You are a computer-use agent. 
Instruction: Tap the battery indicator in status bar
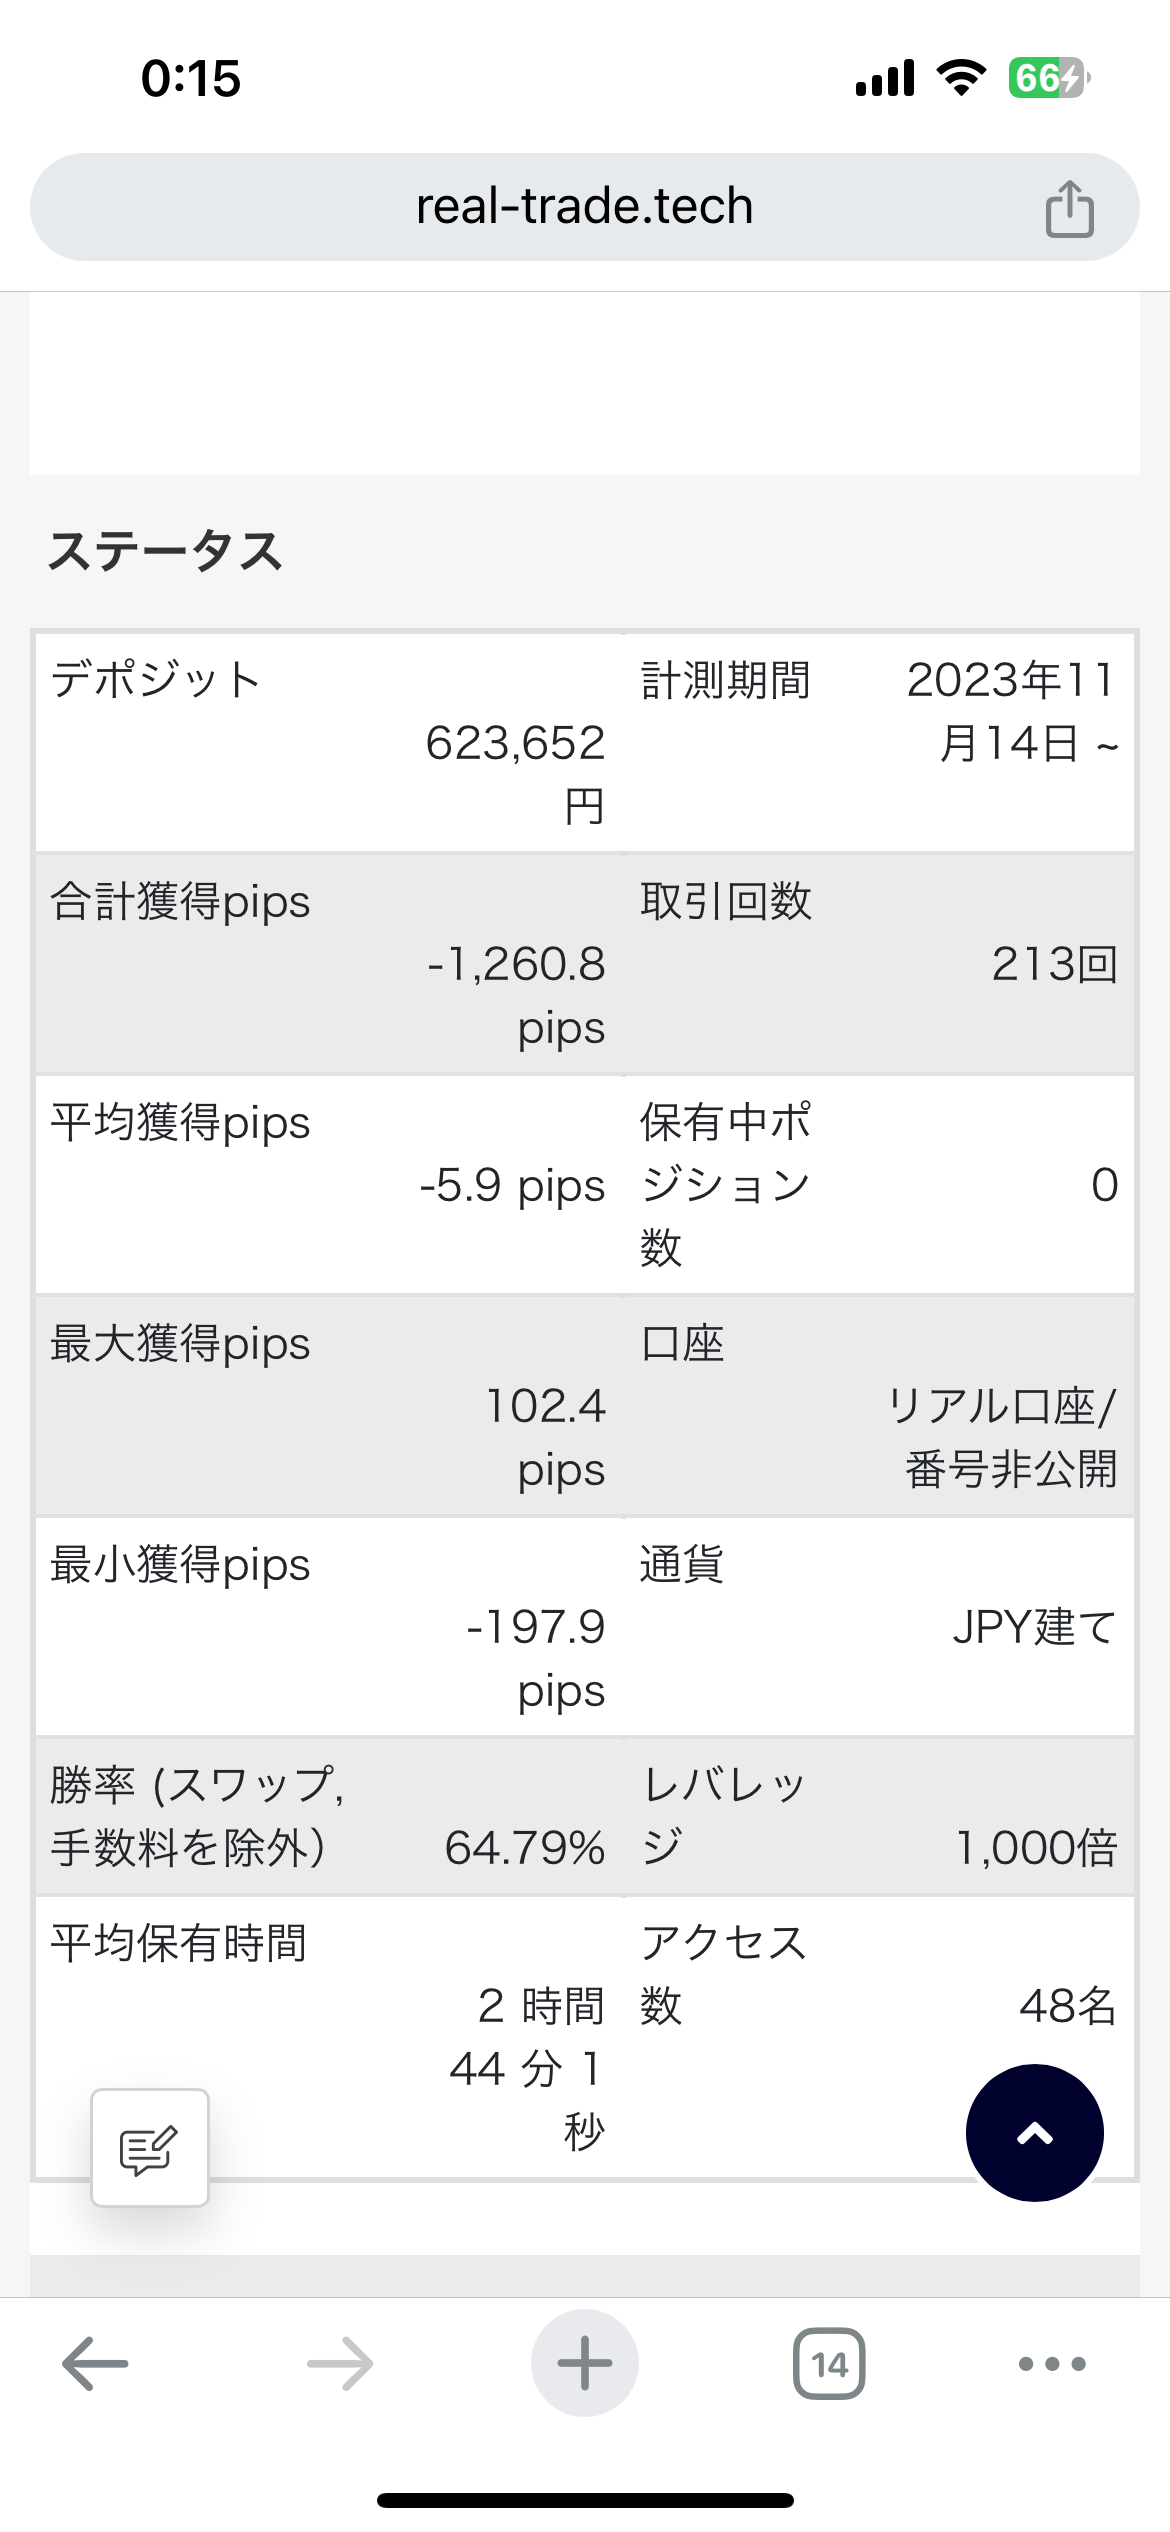click(1048, 78)
